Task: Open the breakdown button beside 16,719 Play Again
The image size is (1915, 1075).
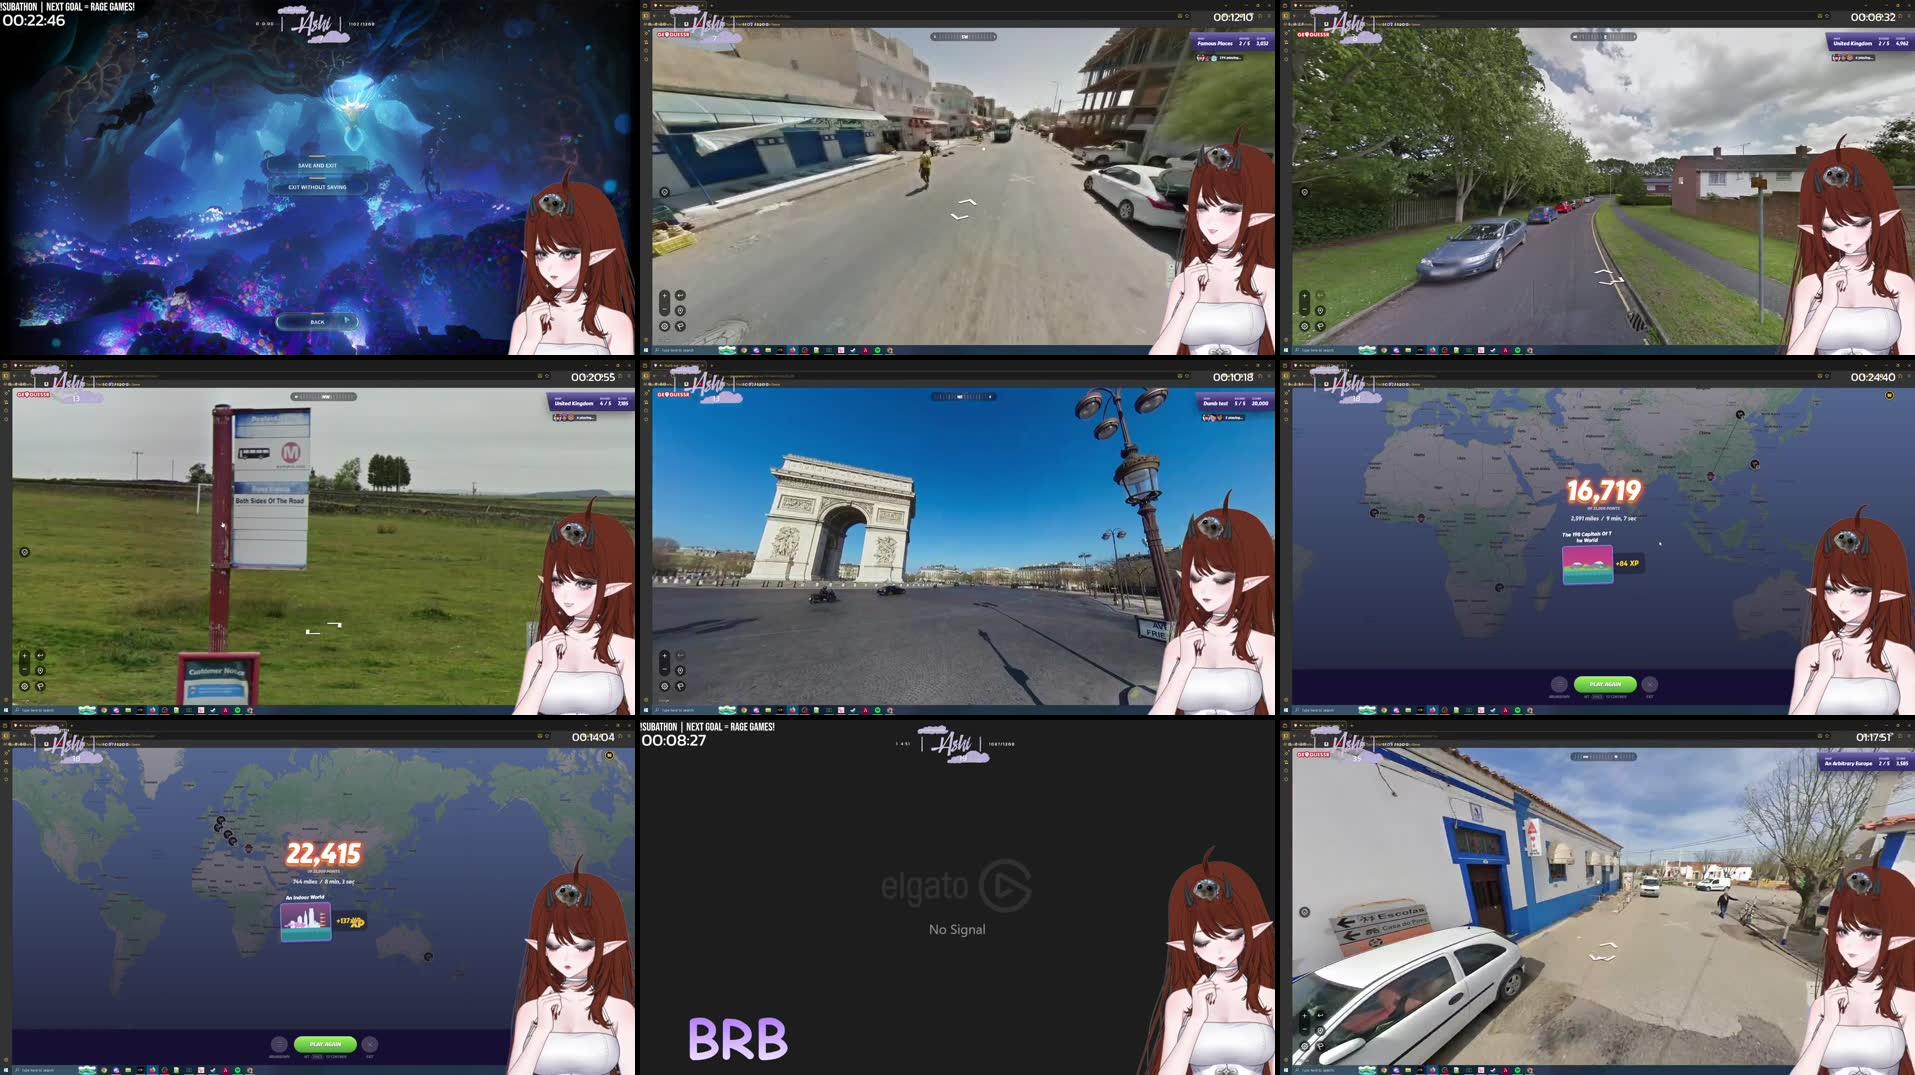Action: click(1559, 685)
